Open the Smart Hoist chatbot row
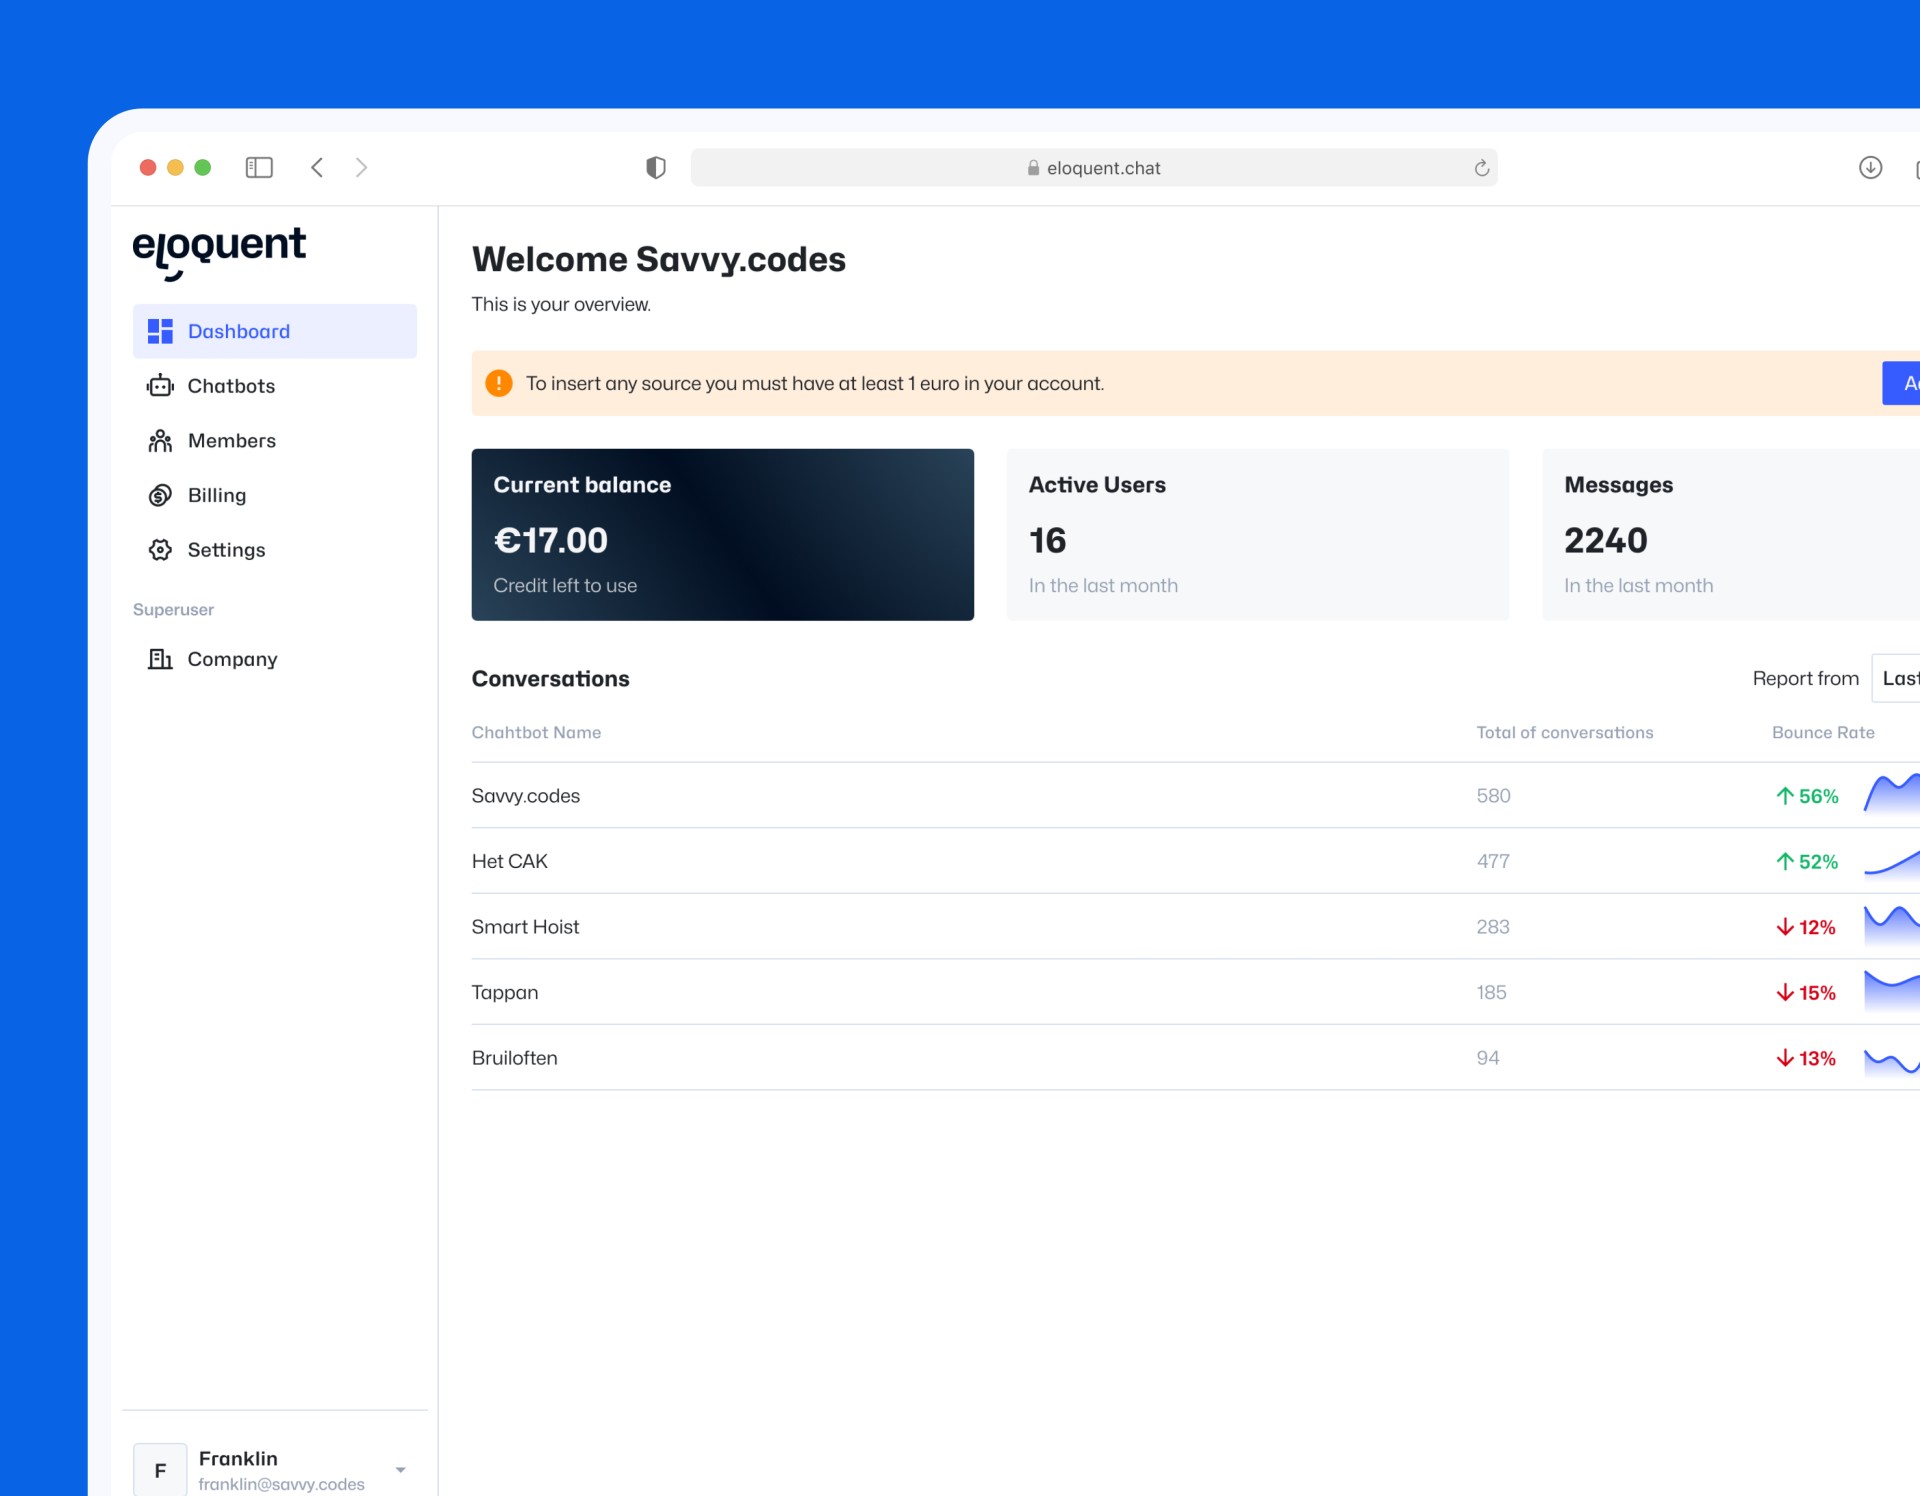This screenshot has width=1920, height=1496. tap(1196, 927)
